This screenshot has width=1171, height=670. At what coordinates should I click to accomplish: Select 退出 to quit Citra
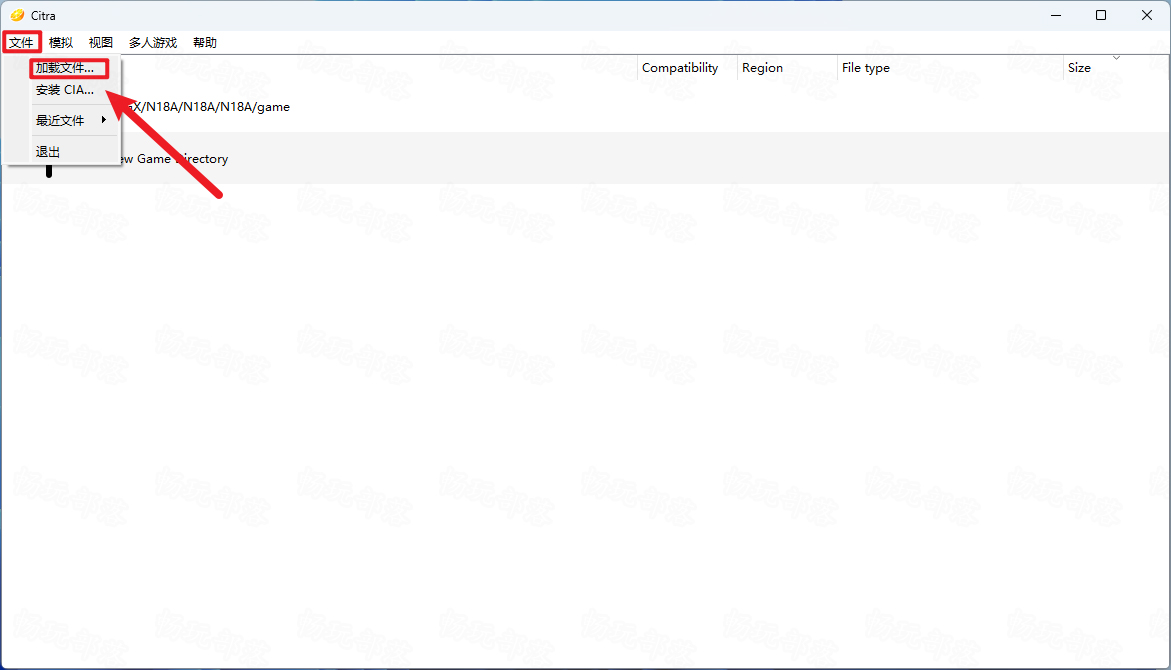(48, 152)
